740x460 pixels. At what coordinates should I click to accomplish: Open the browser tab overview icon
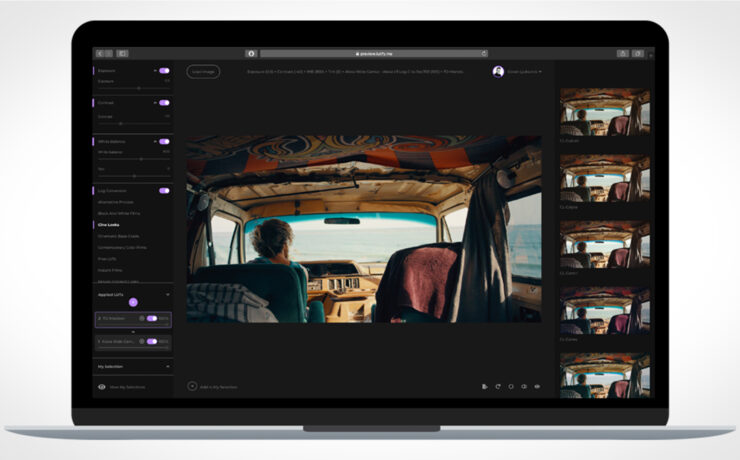click(x=638, y=54)
